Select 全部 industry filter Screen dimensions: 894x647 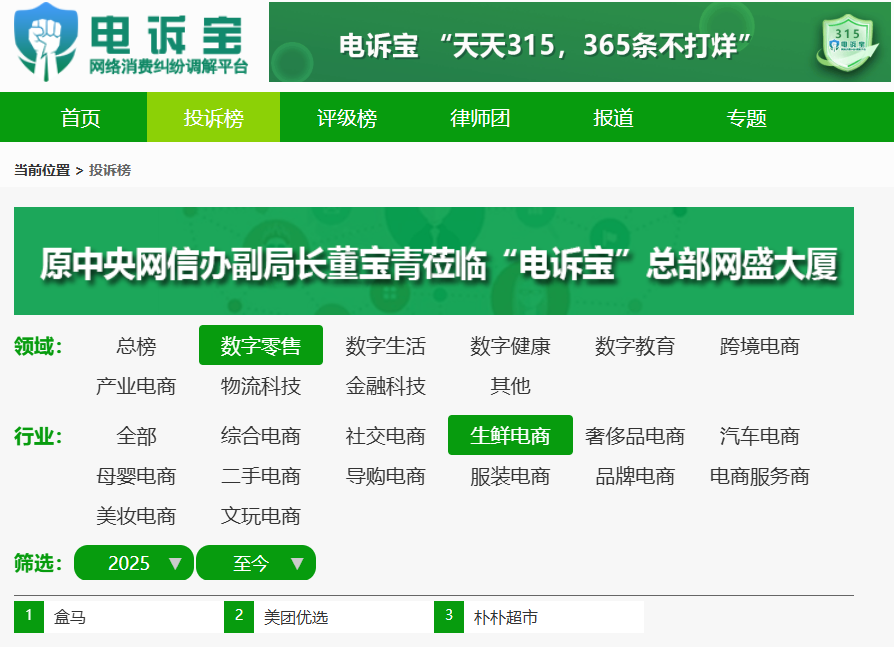point(136,436)
